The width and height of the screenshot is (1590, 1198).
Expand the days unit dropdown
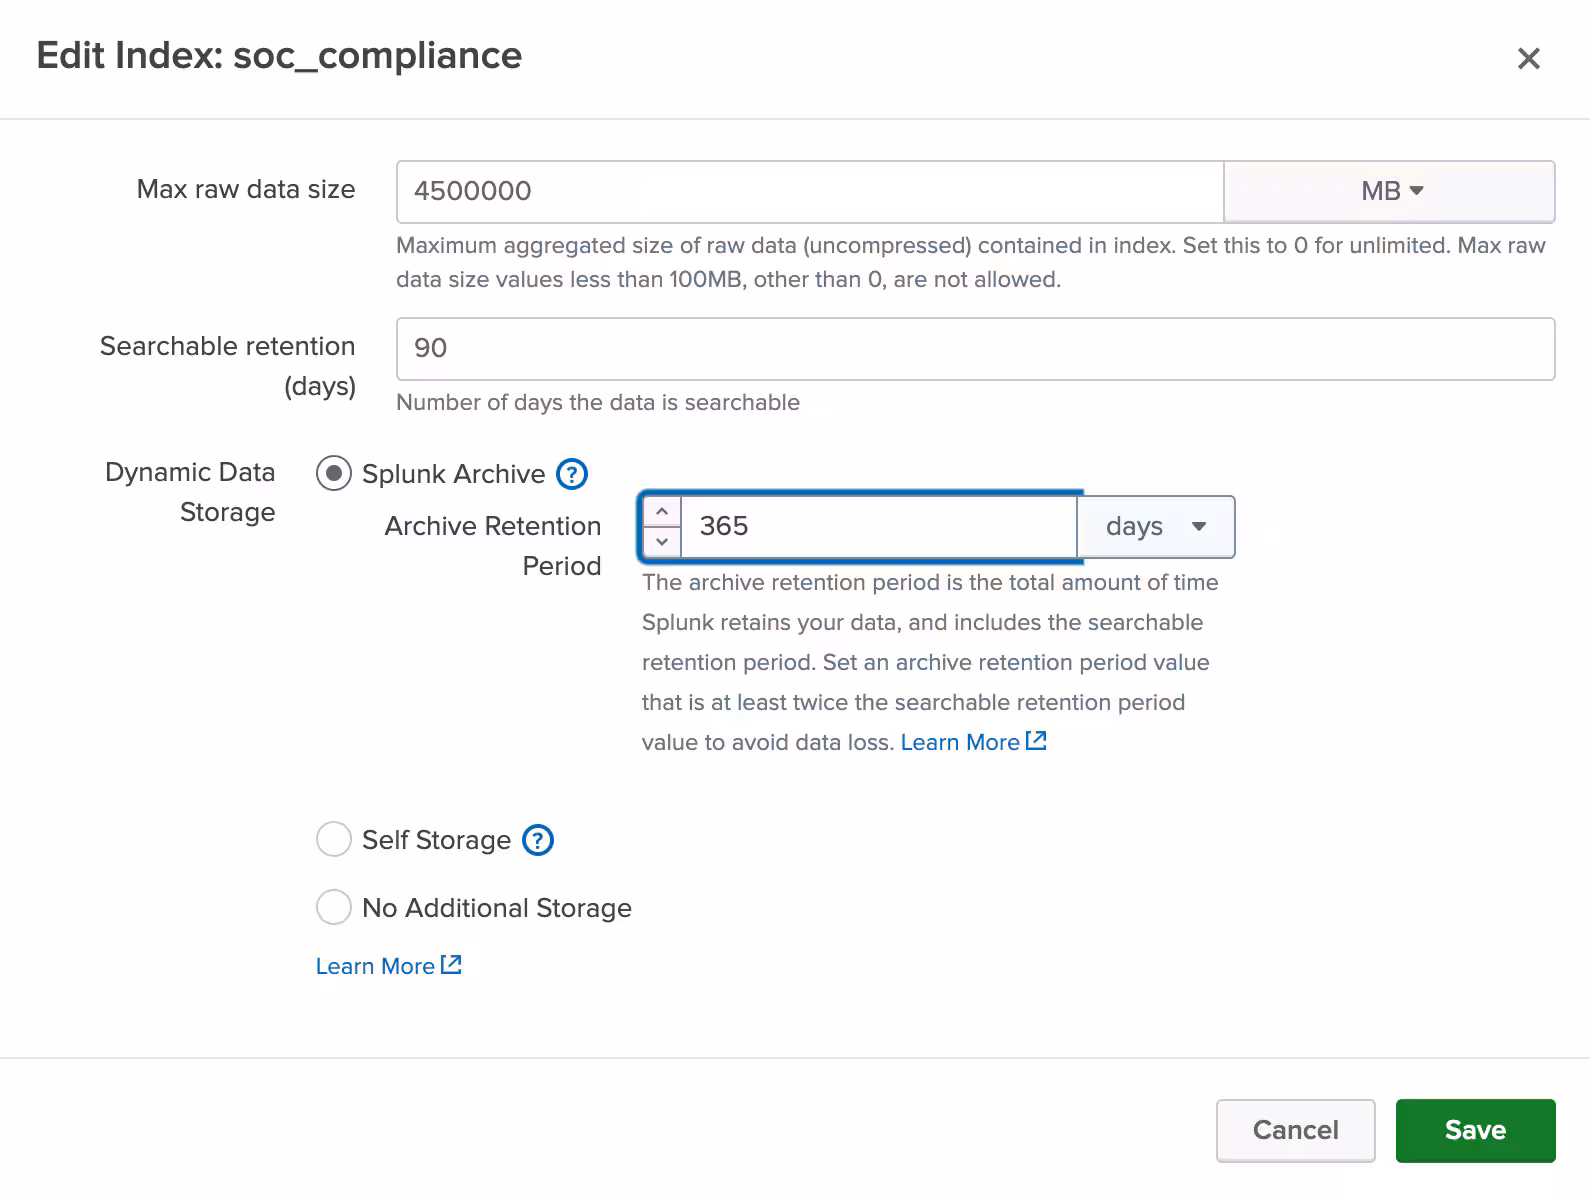coord(1155,527)
